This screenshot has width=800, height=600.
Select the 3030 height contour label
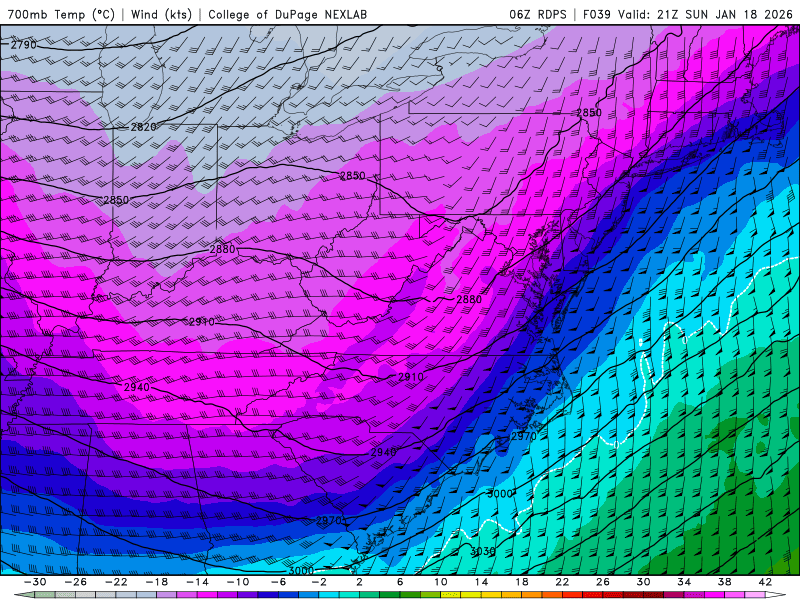point(483,551)
